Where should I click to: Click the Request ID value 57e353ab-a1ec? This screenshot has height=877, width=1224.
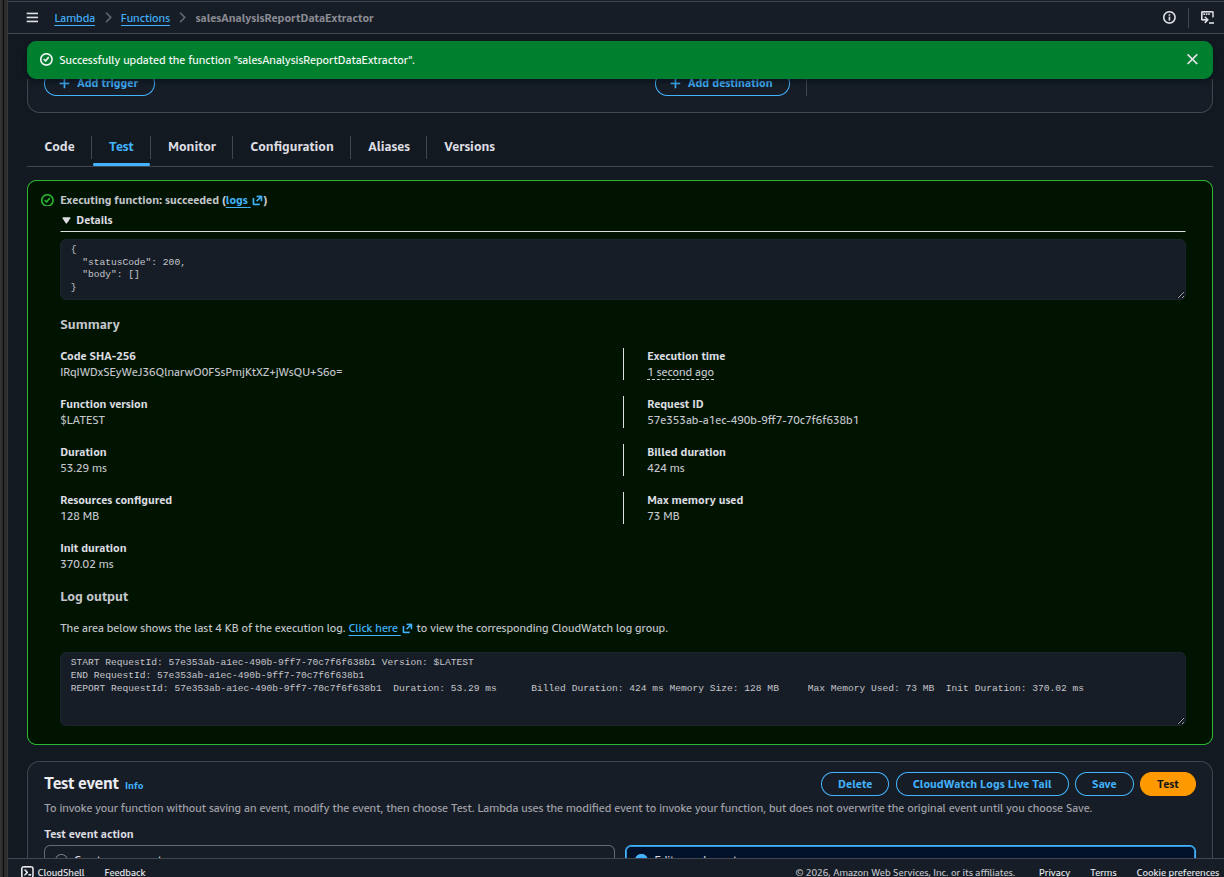point(753,420)
